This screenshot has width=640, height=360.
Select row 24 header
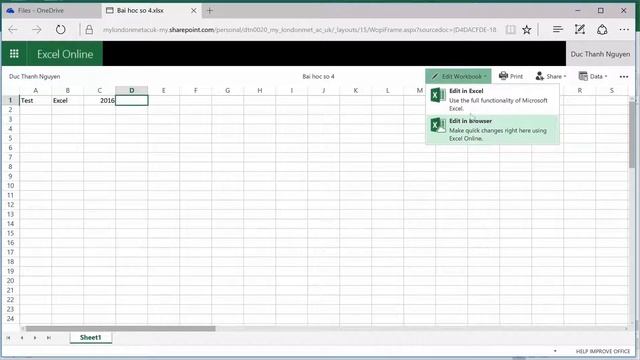click(10, 318)
